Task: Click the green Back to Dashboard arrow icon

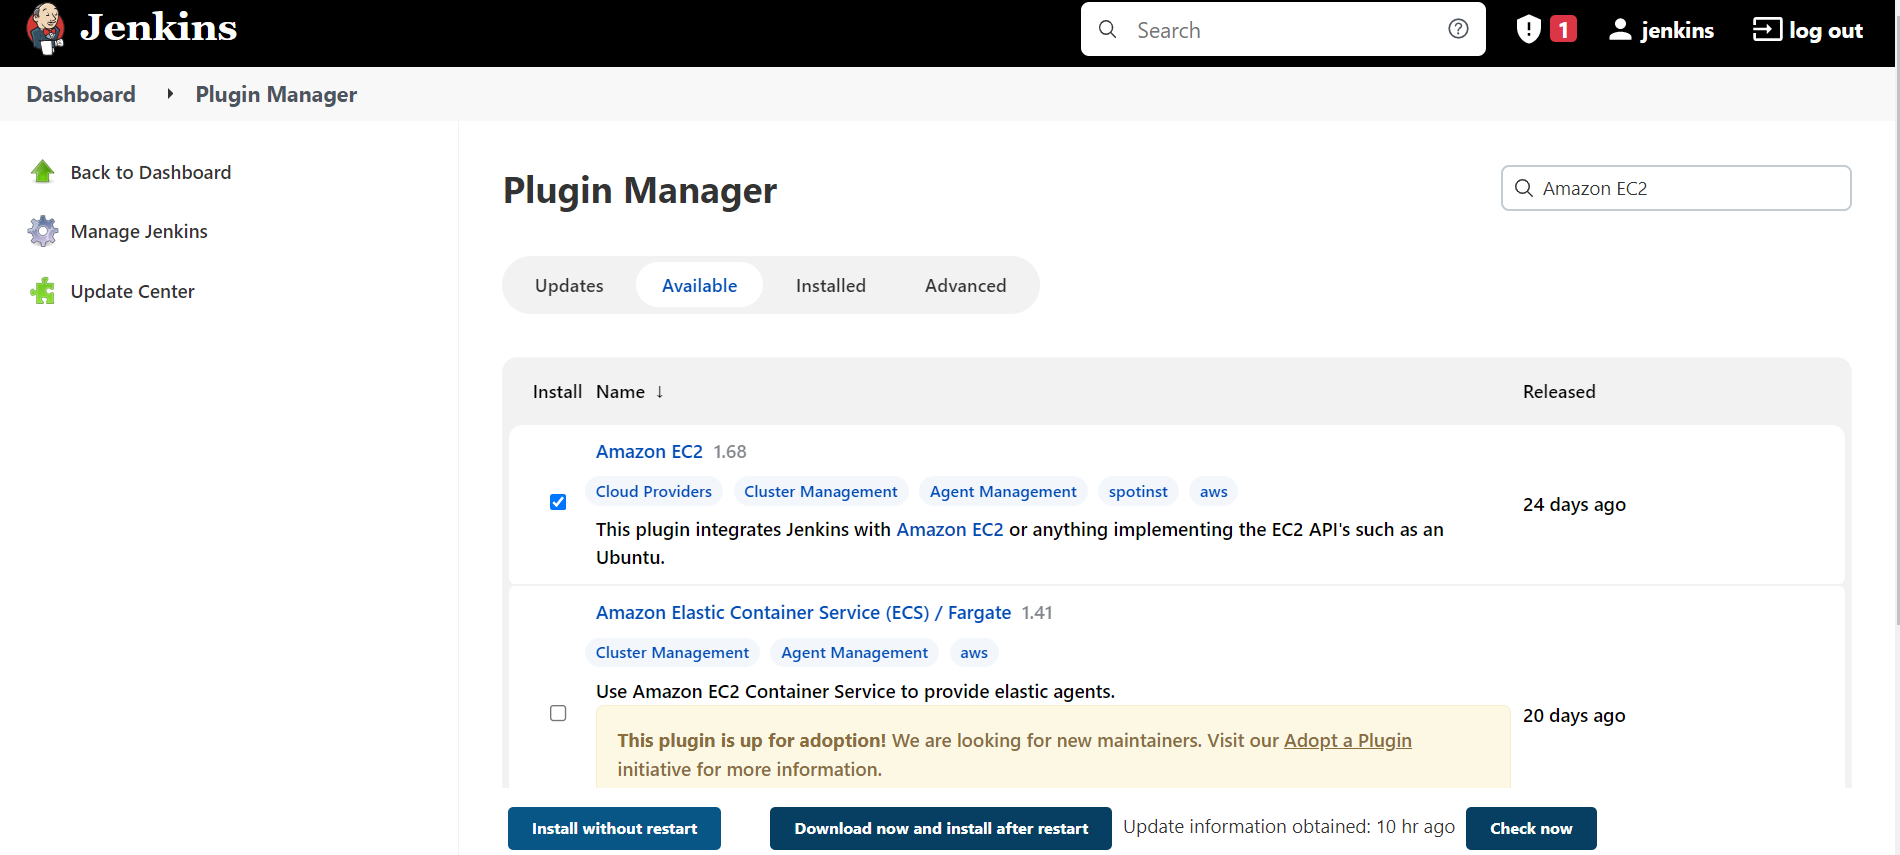Action: pos(42,172)
